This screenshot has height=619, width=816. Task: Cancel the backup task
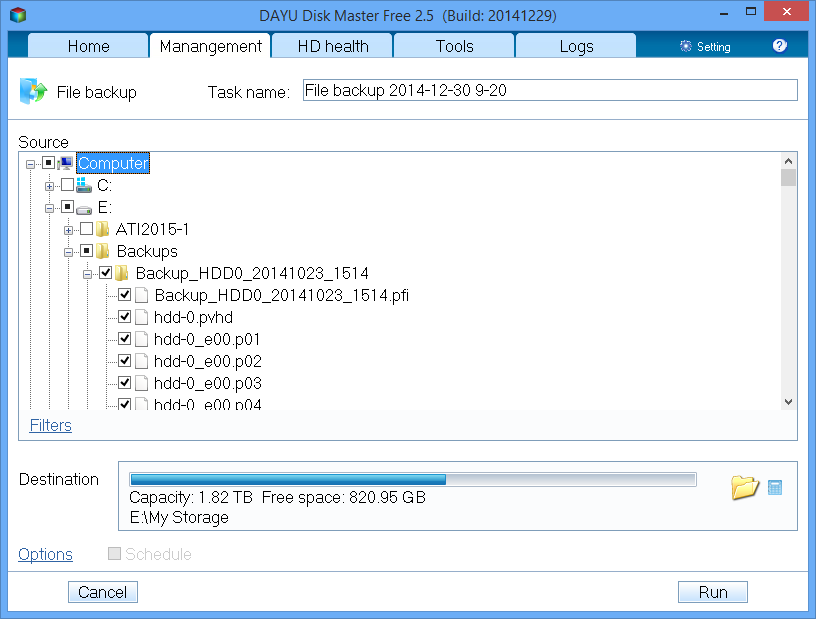(x=103, y=592)
